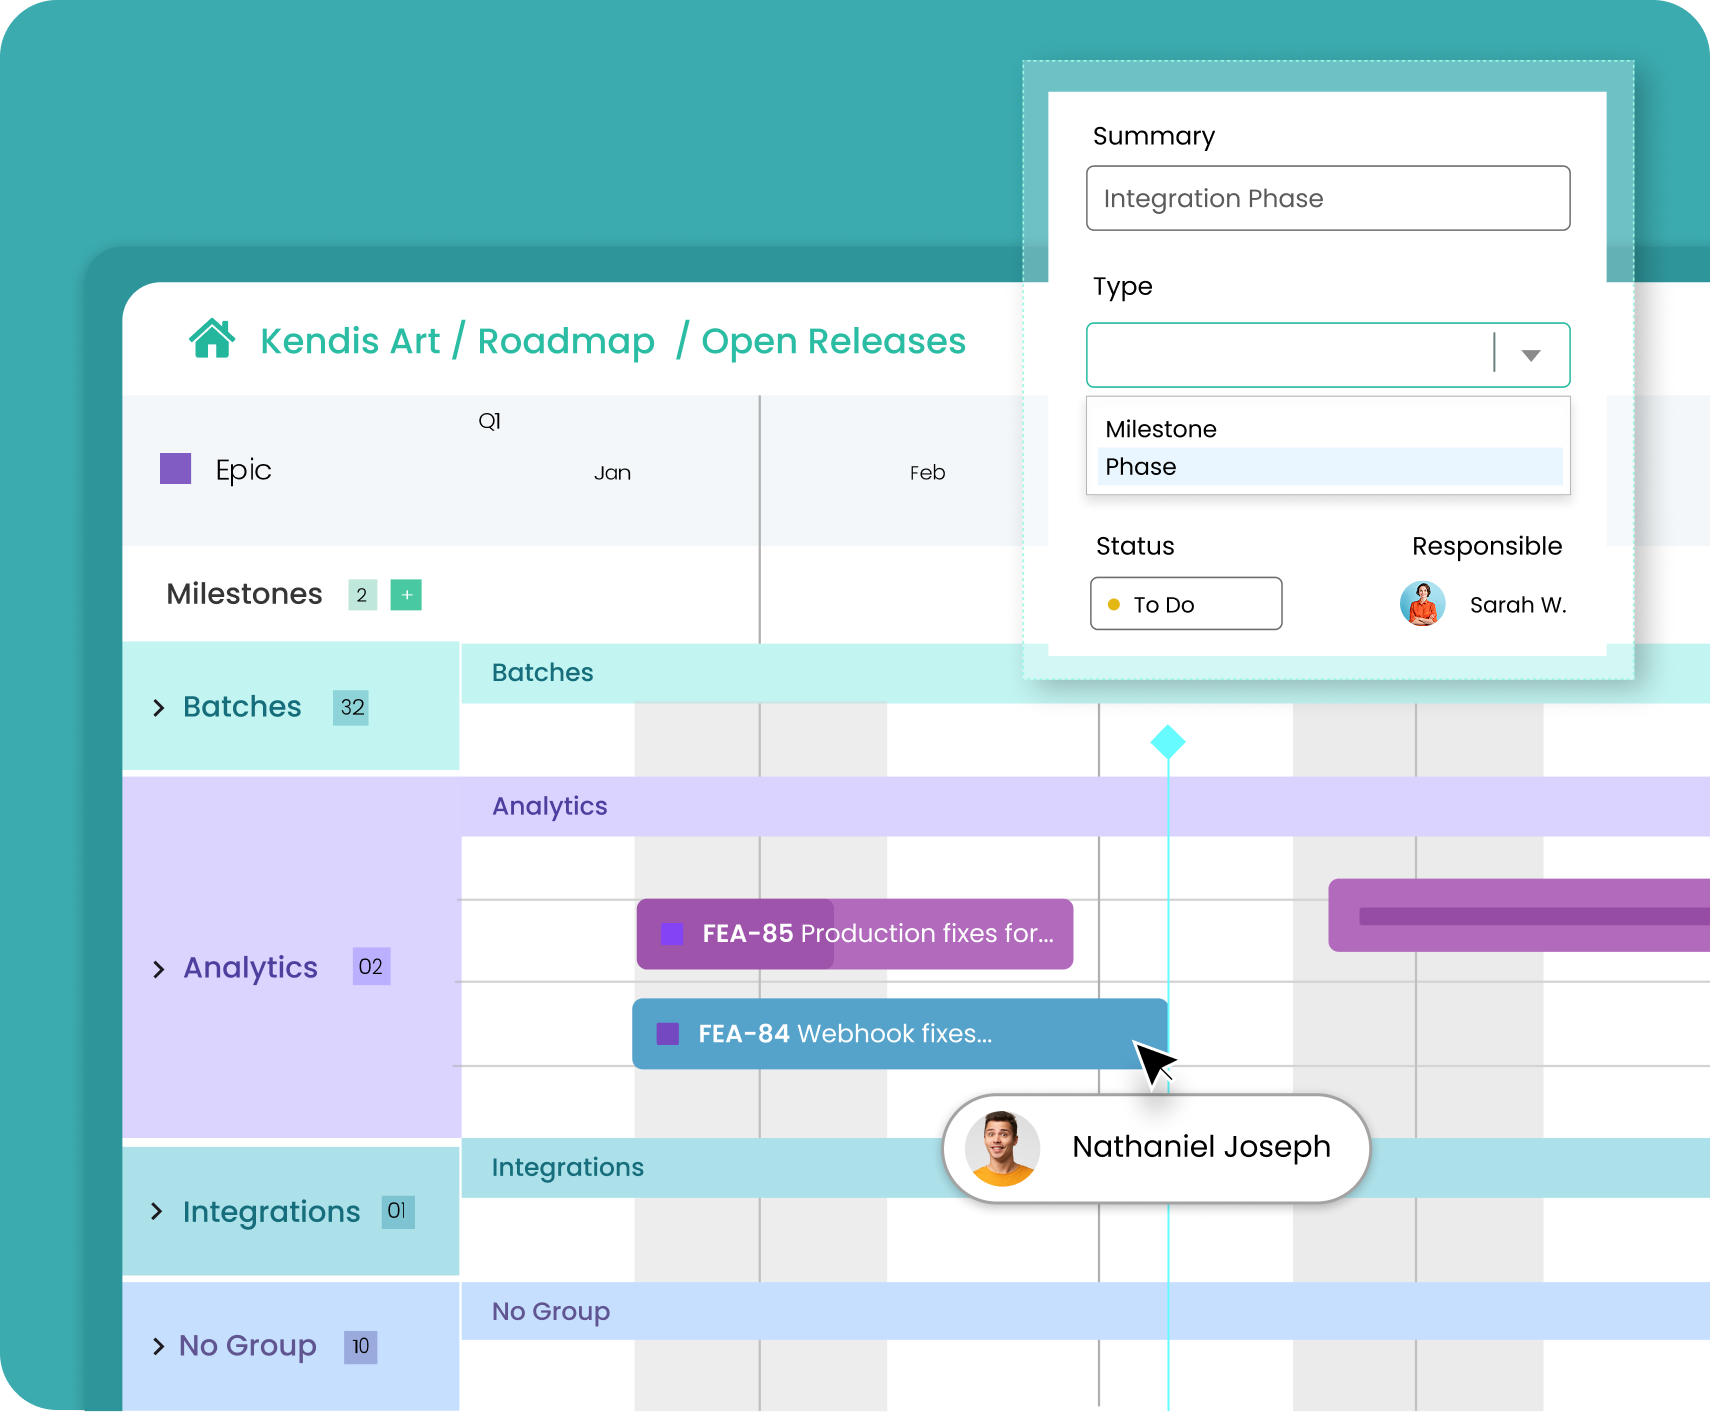The image size is (1710, 1412).
Task: Click the Epic legend label
Action: point(243,470)
